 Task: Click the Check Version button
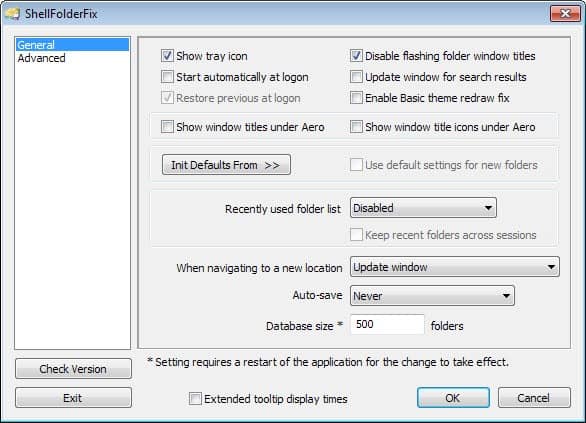(73, 369)
